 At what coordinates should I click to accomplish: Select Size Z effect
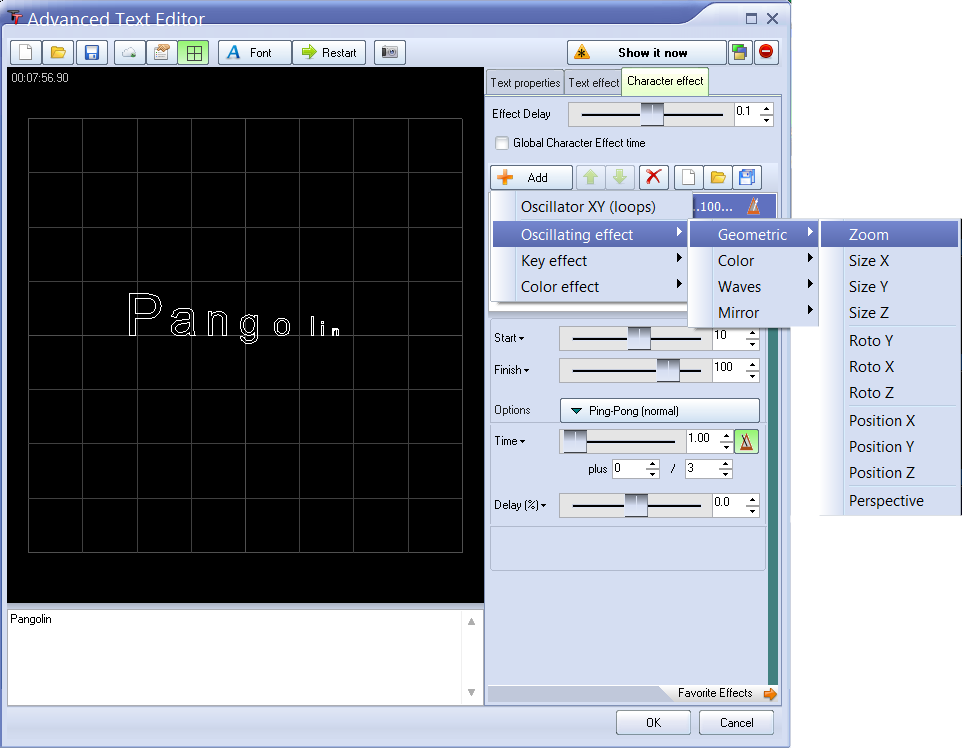(890, 313)
